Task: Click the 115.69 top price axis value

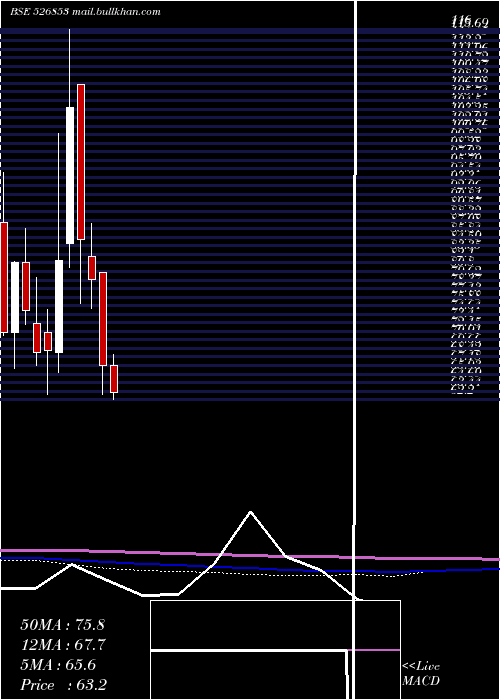Action: coord(469,21)
